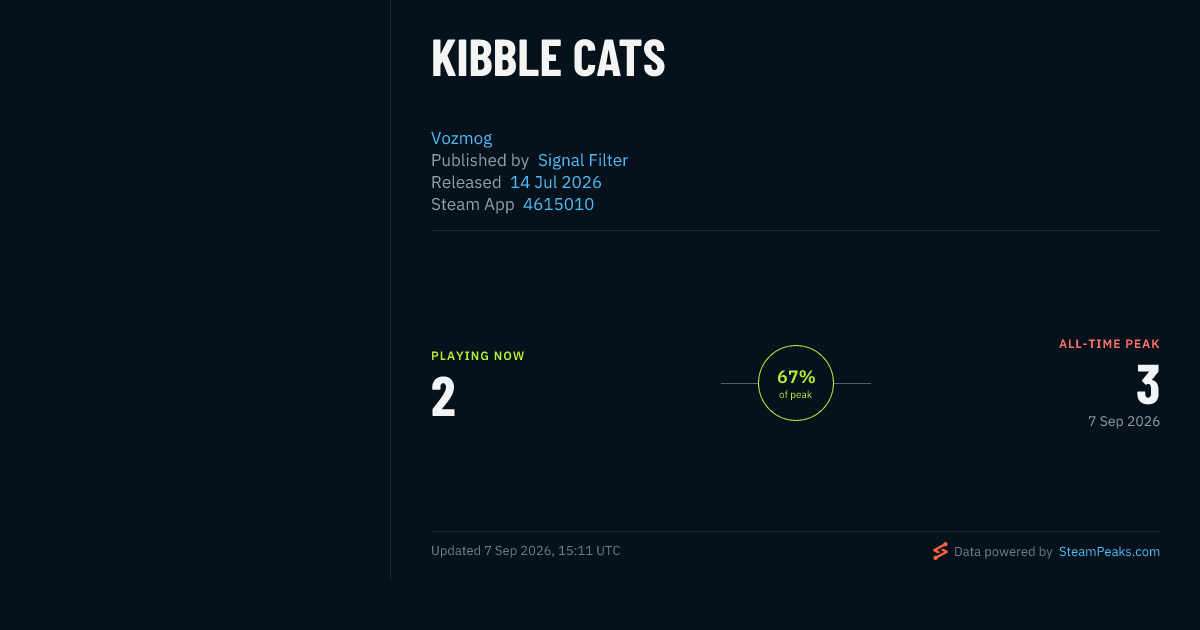1200x630 pixels.
Task: Click the Kibble Cats title
Action: coord(548,59)
